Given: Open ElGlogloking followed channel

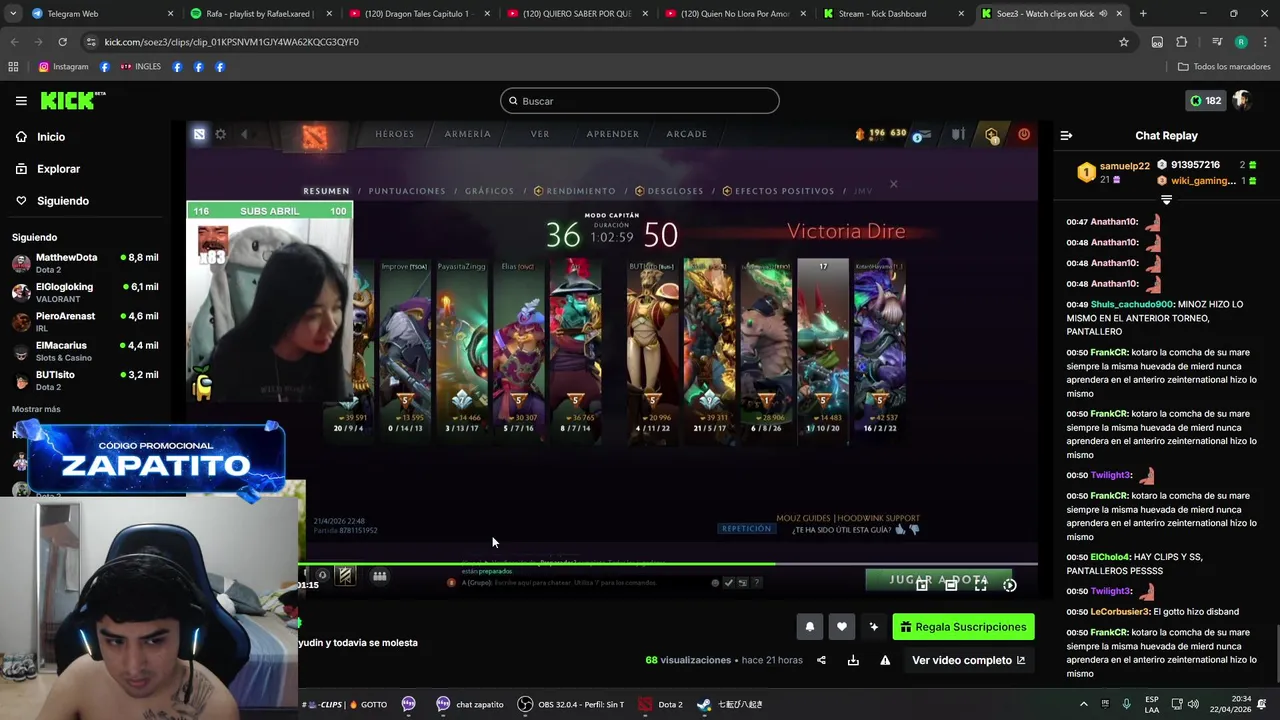Looking at the screenshot, I should click(85, 293).
